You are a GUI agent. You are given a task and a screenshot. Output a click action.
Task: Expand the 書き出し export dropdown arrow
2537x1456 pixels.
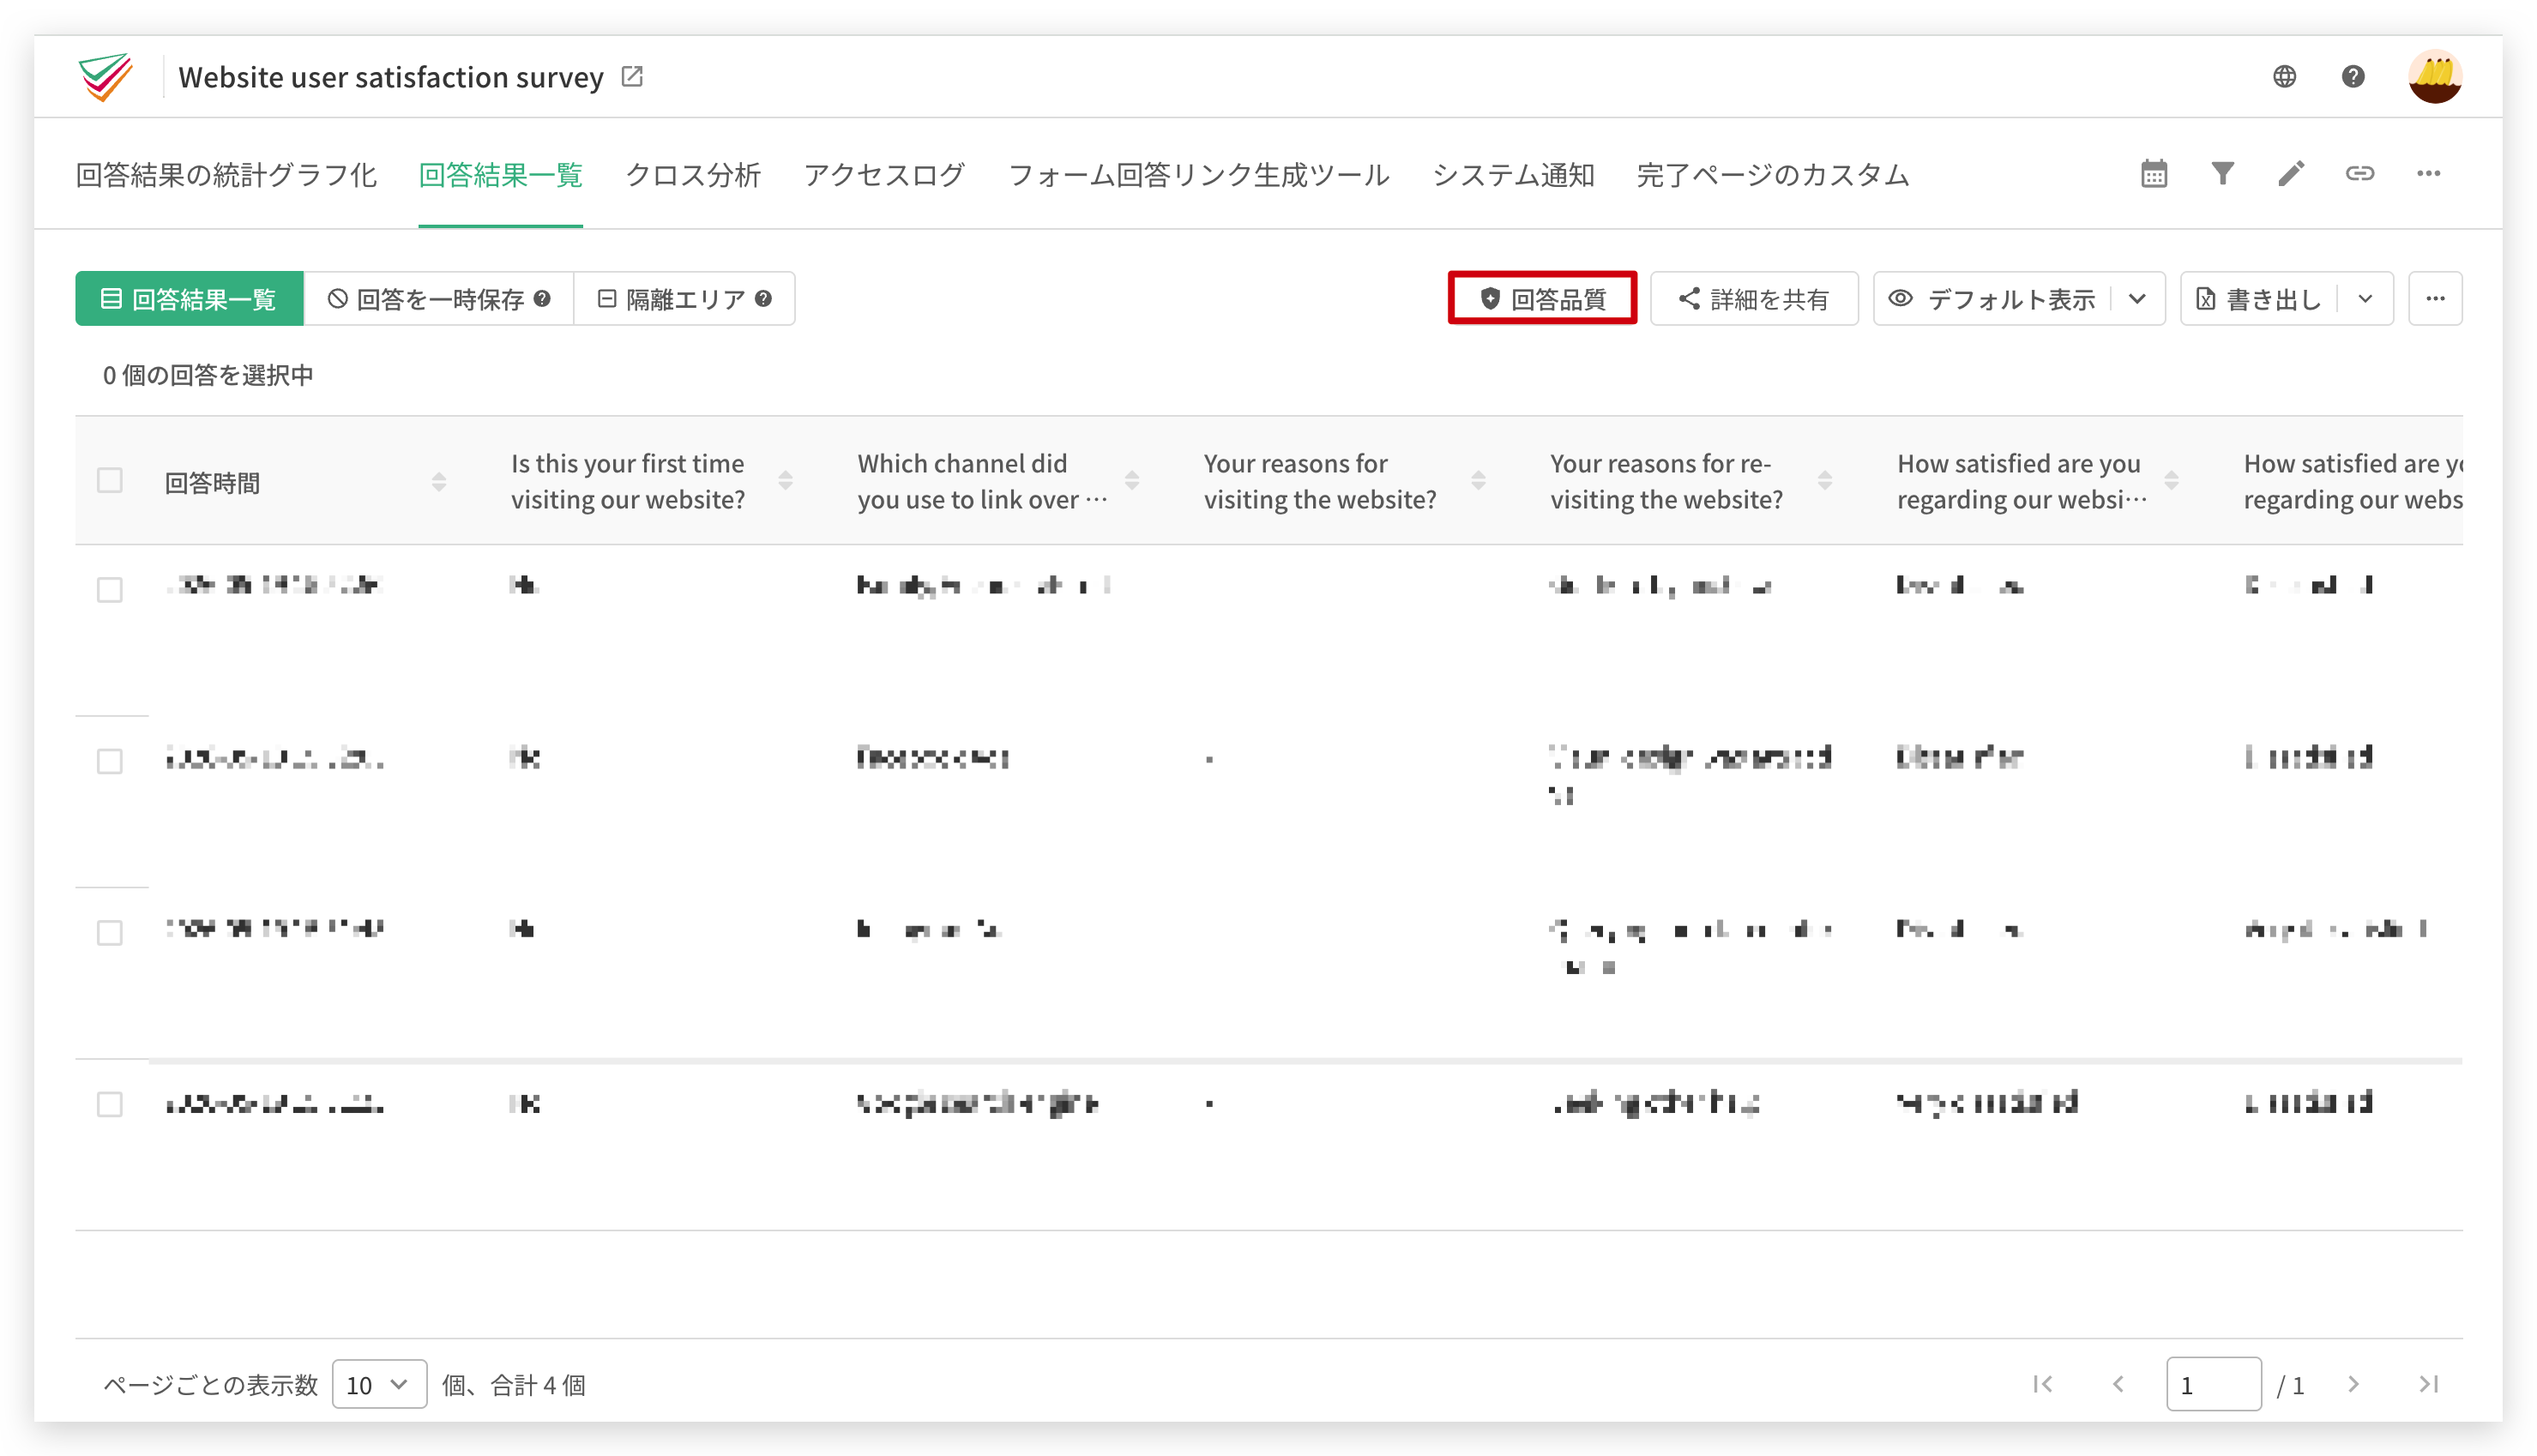click(x=2364, y=299)
